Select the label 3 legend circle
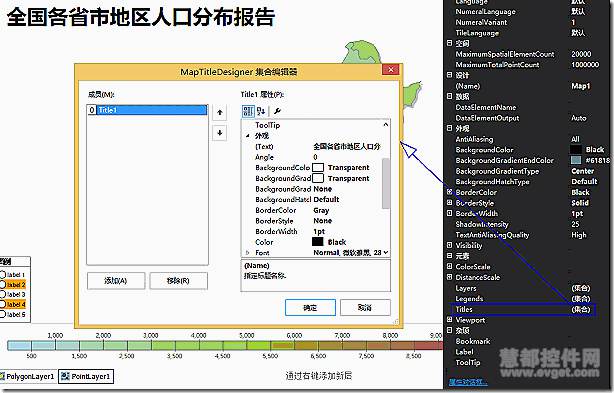The height and width of the screenshot is (393, 614). (3, 294)
